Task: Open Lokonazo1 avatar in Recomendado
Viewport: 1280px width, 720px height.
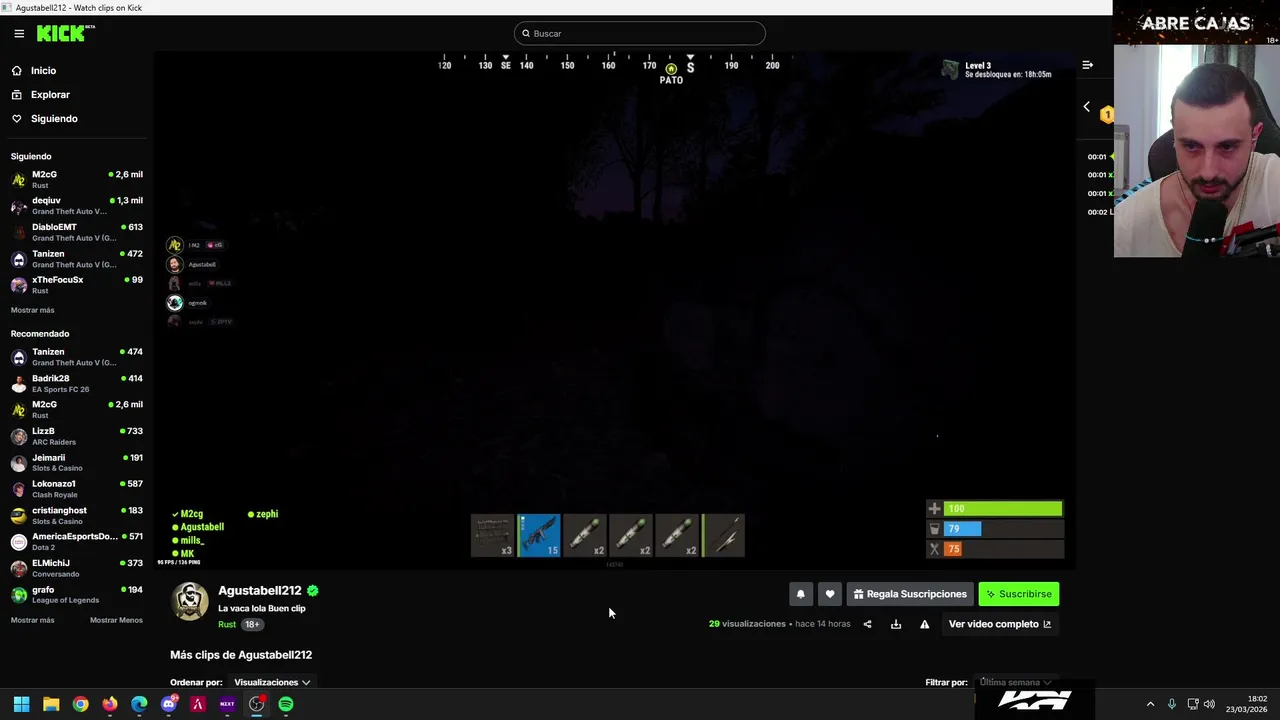Action: click(18, 489)
